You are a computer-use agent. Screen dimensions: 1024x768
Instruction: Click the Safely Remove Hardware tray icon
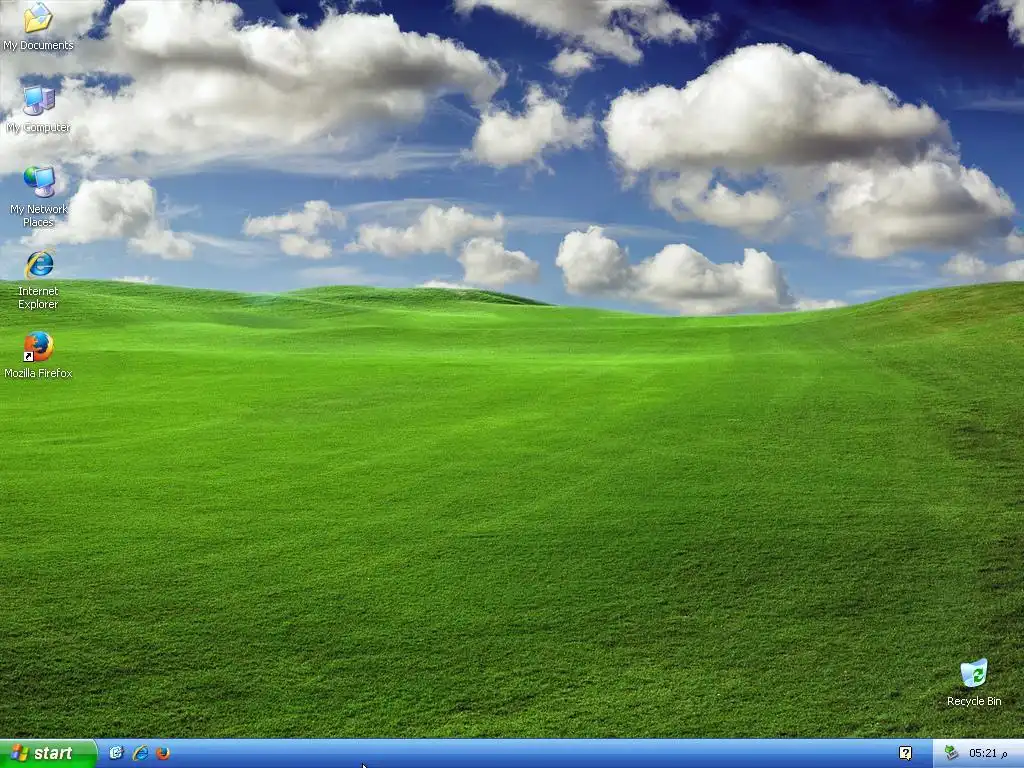(951, 753)
